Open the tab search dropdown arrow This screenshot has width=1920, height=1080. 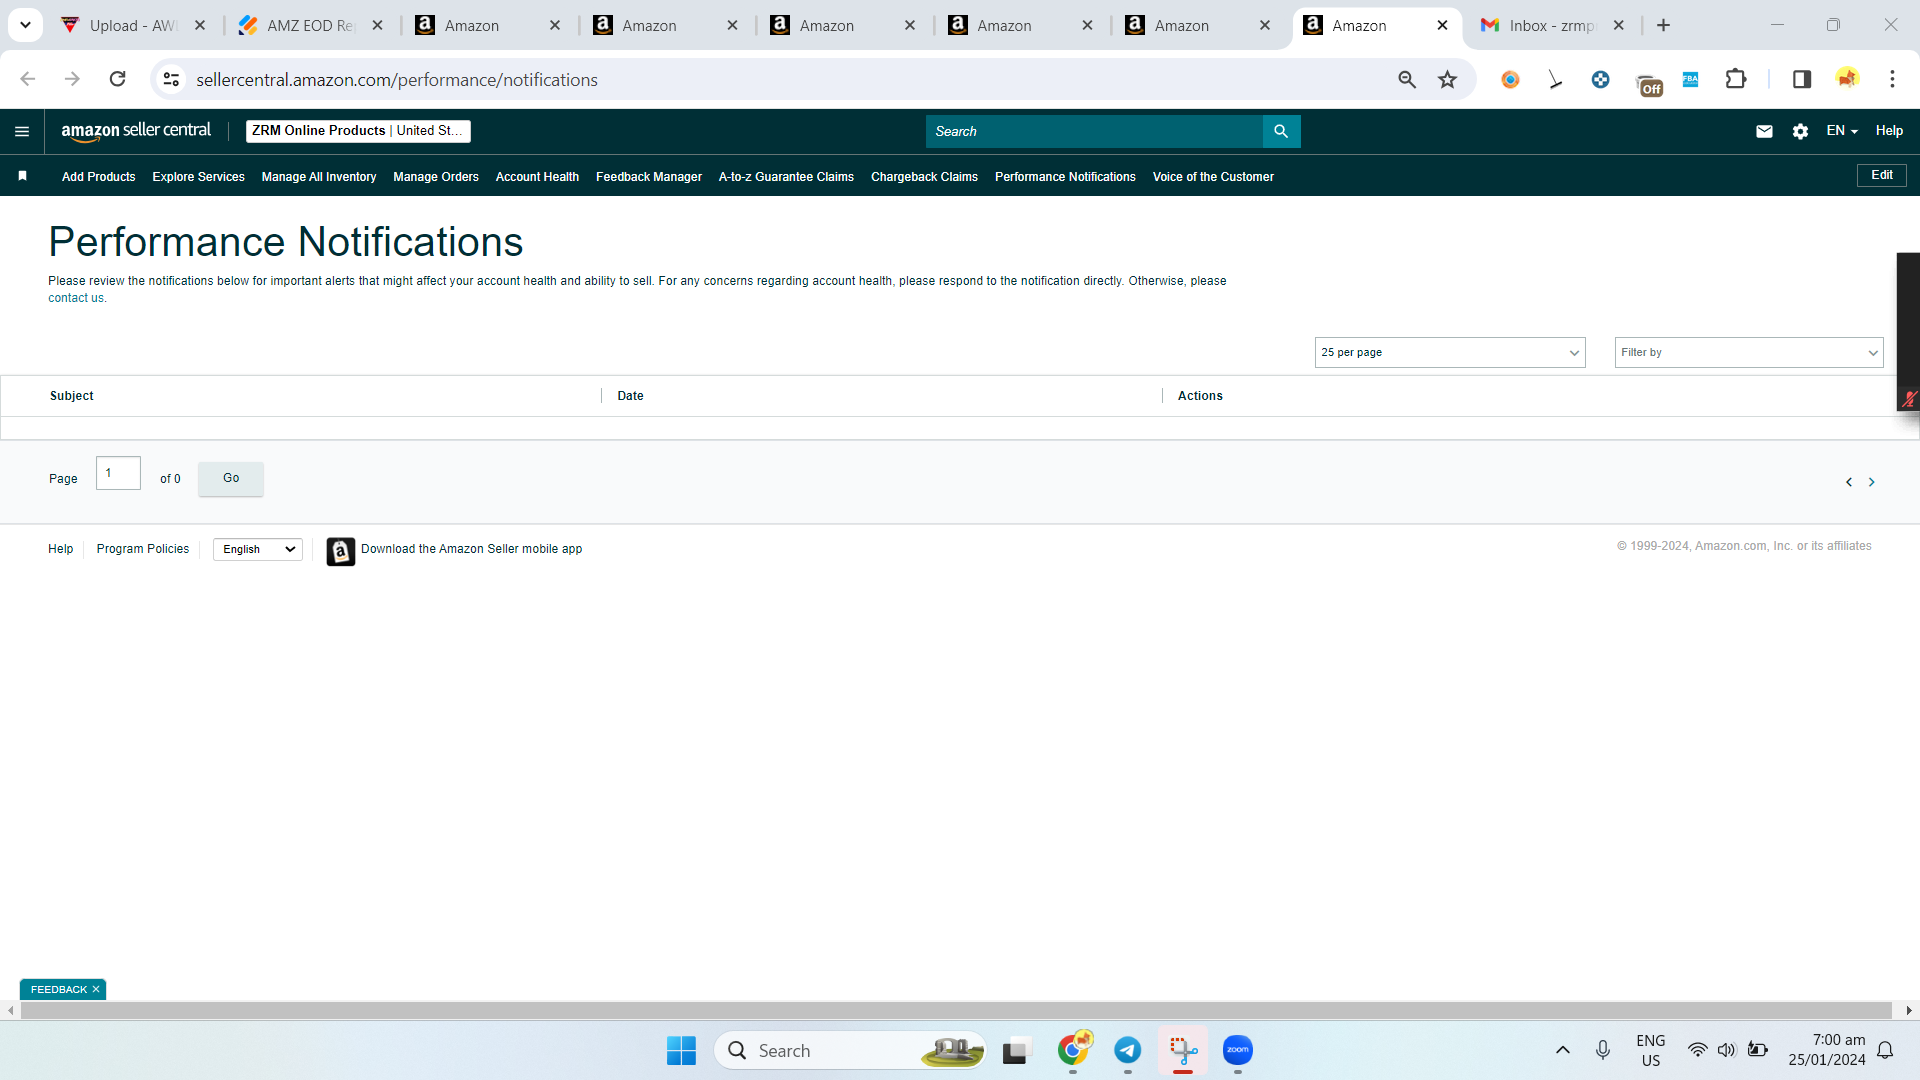click(x=25, y=25)
